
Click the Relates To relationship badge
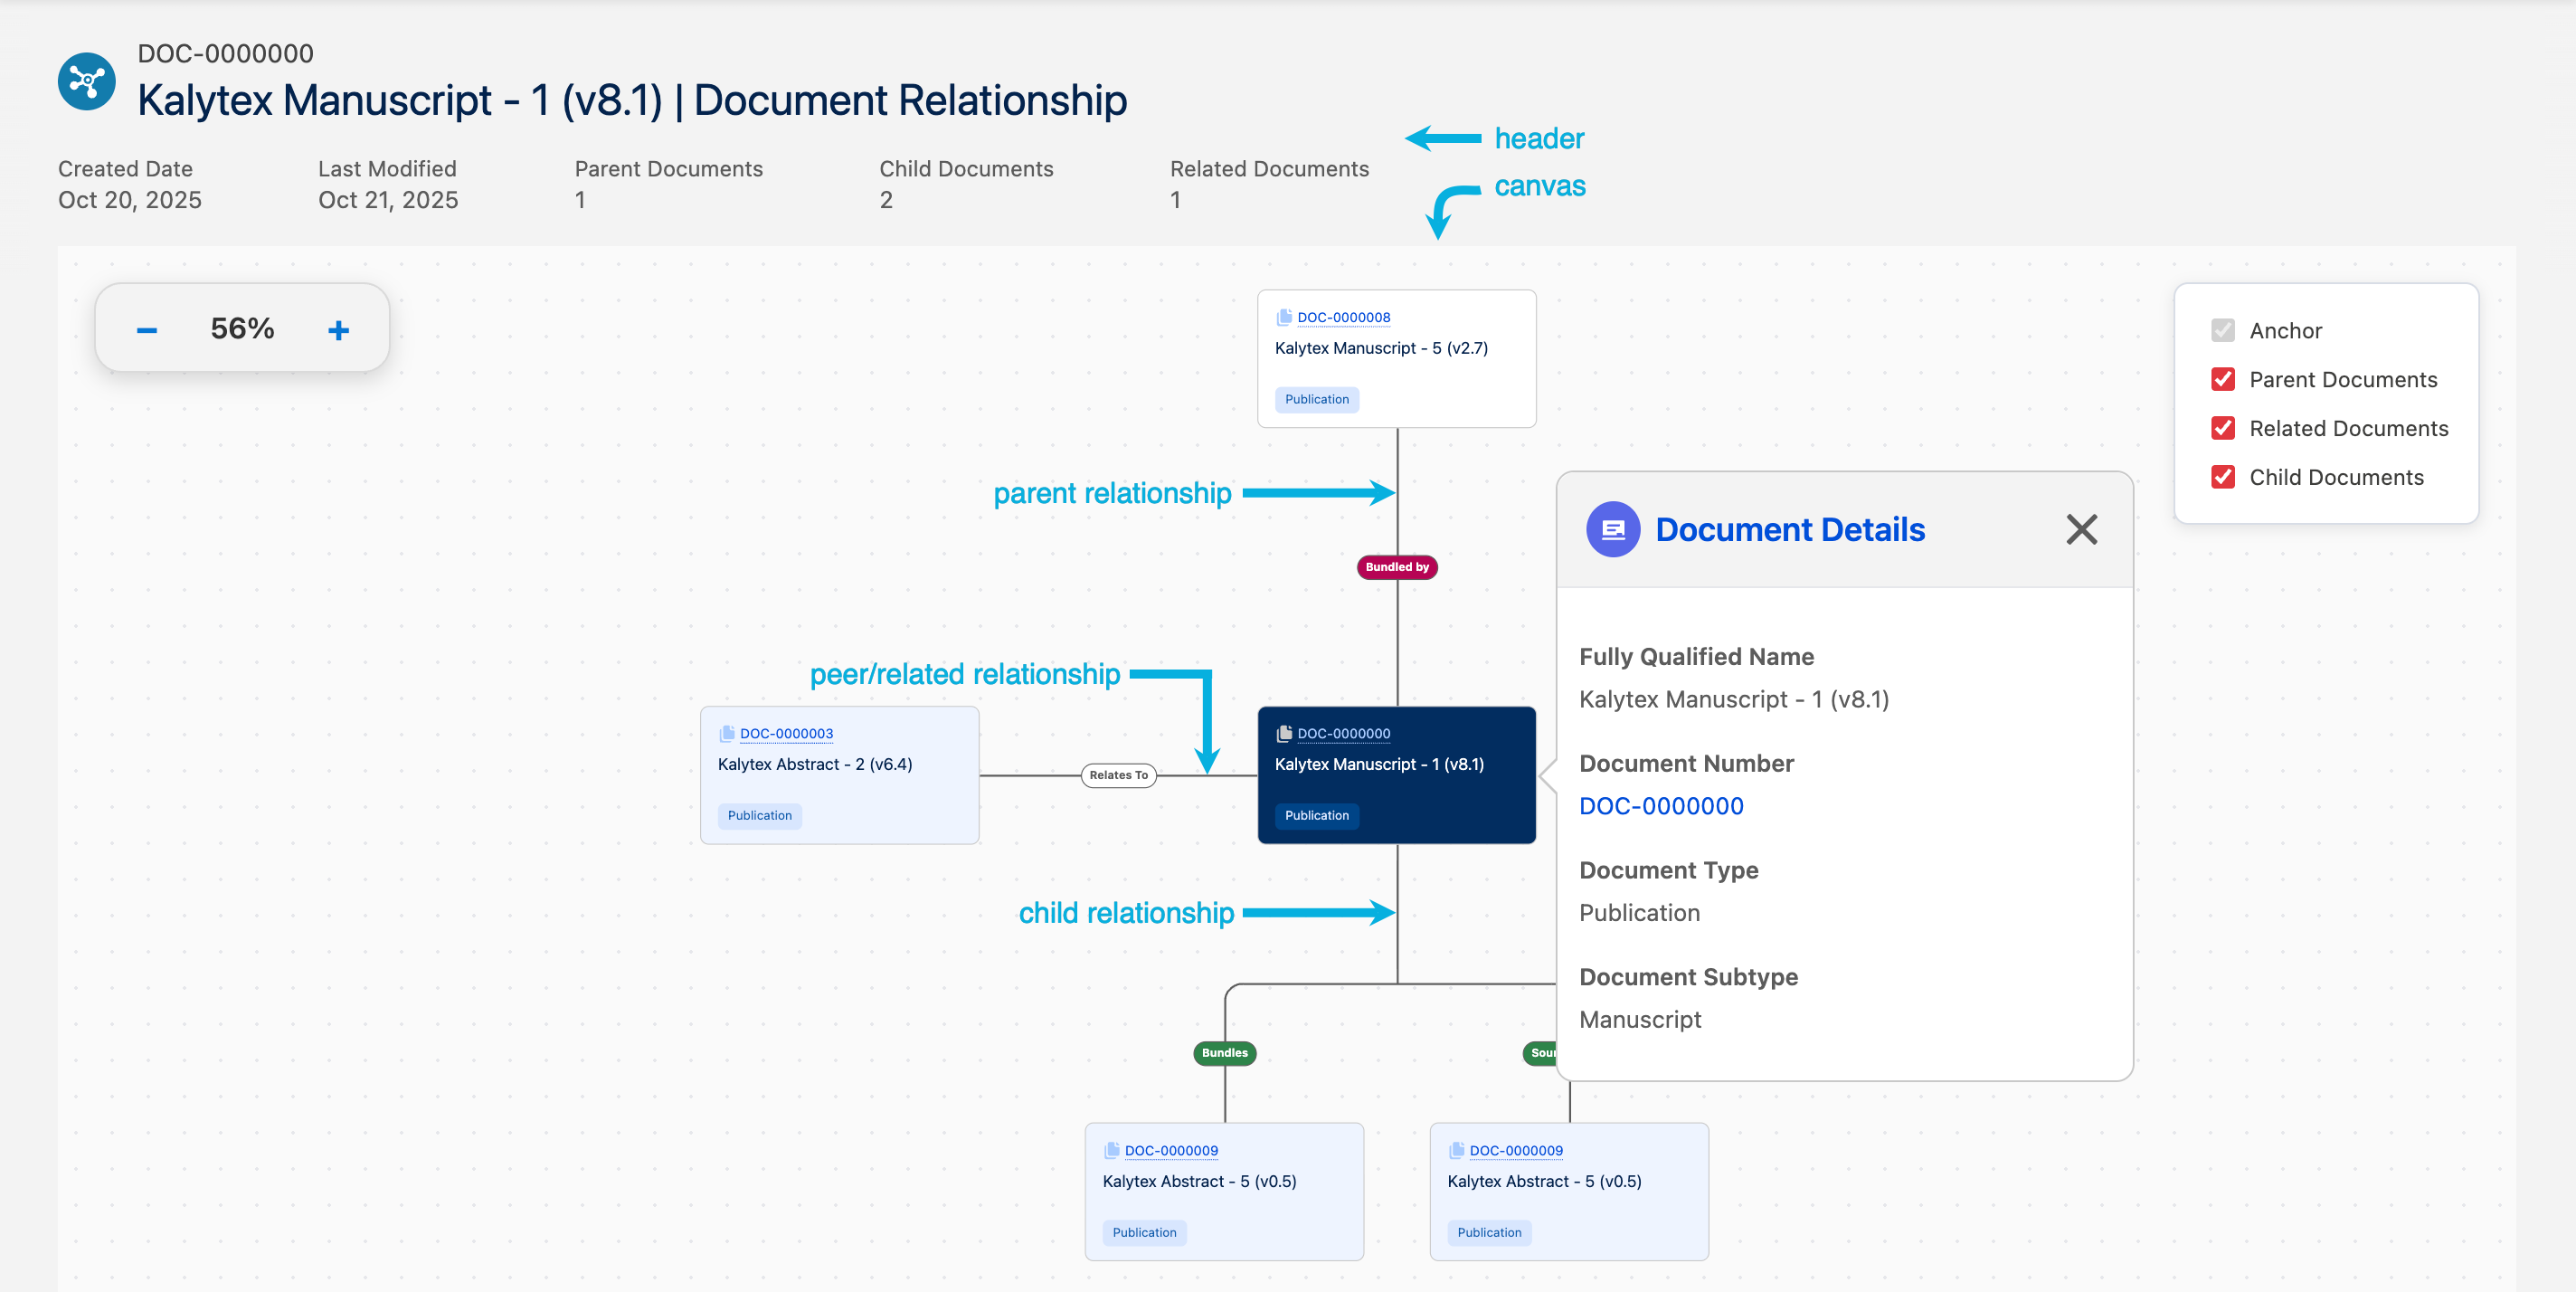pos(1118,775)
